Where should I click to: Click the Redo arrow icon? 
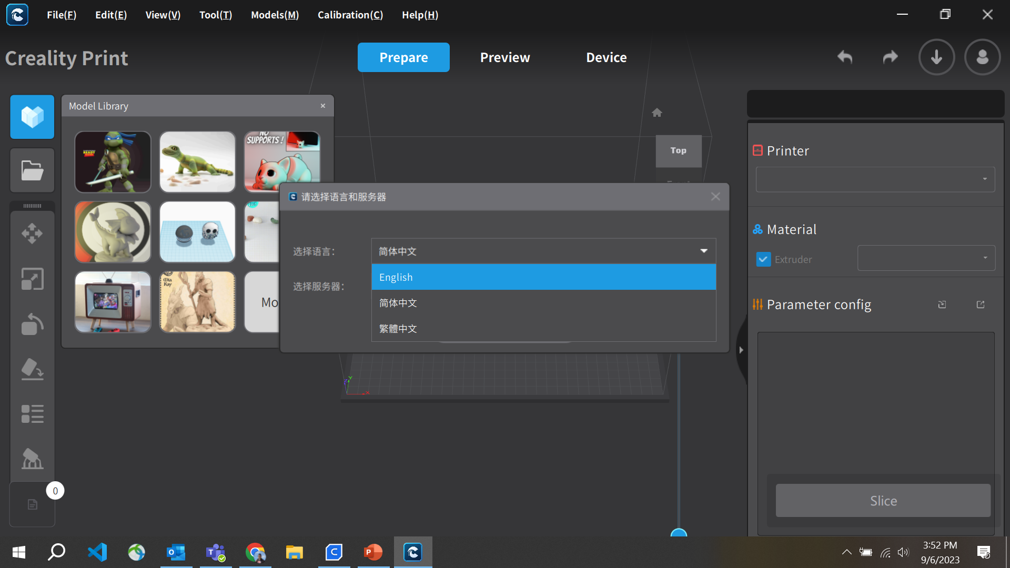point(890,57)
